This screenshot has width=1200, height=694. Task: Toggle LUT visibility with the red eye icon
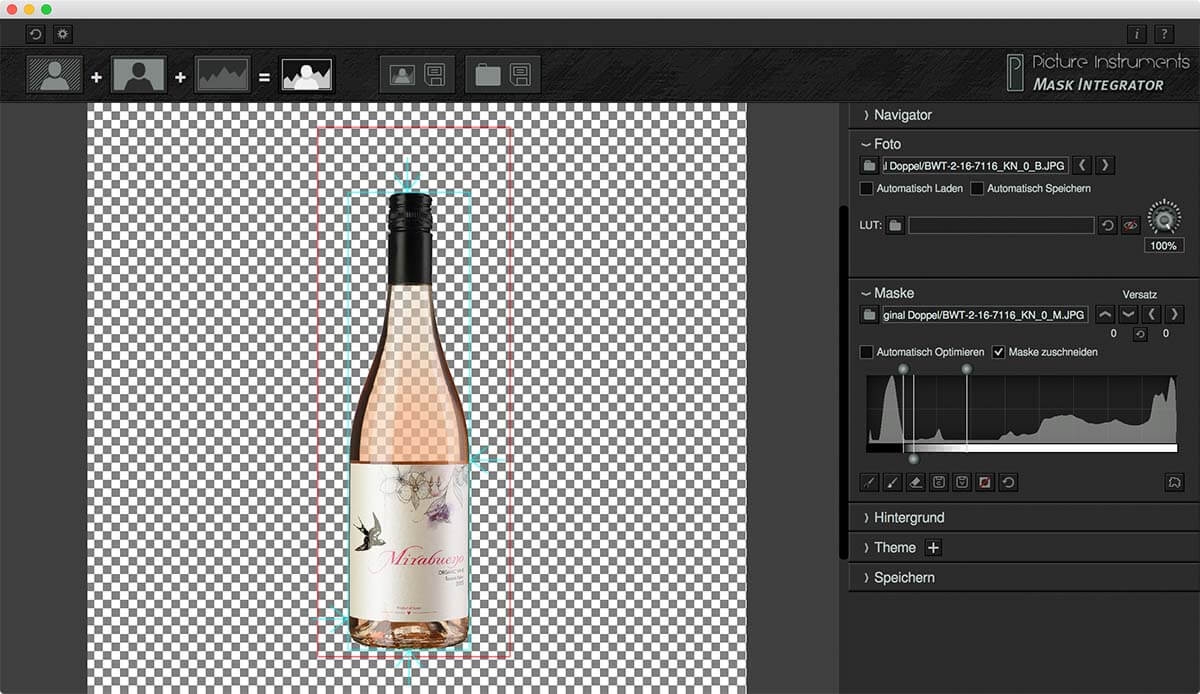click(1130, 226)
